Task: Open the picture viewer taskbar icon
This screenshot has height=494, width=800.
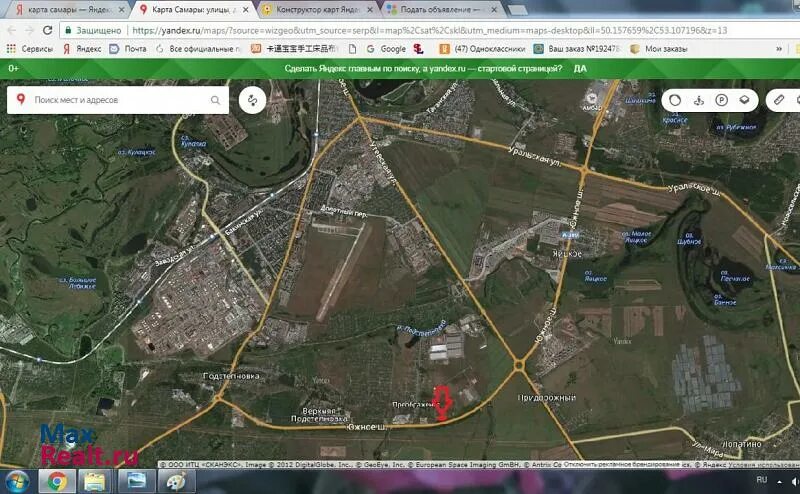Action: [135, 482]
